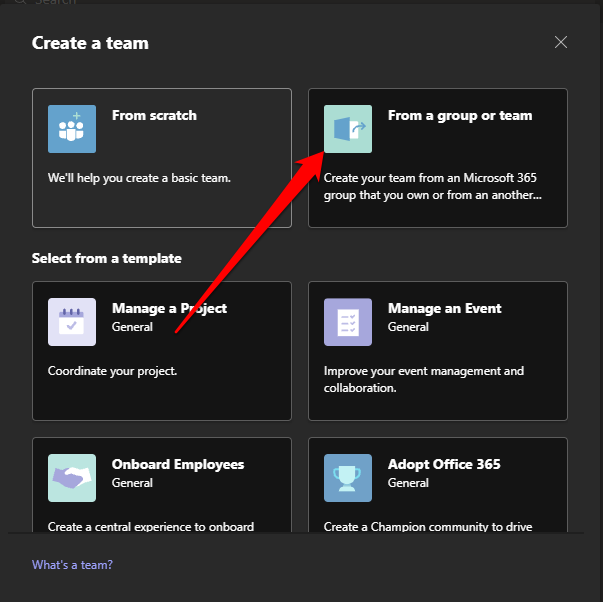Select the "From scratch" title

pos(154,115)
